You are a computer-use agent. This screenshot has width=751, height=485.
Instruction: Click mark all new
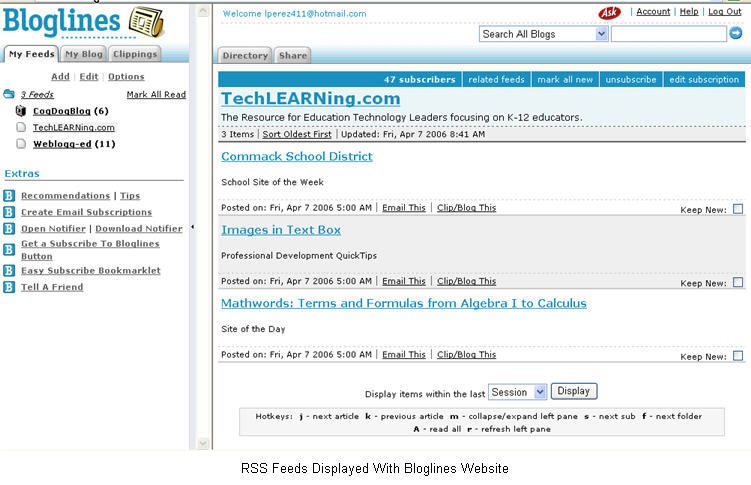pyautogui.click(x=565, y=79)
